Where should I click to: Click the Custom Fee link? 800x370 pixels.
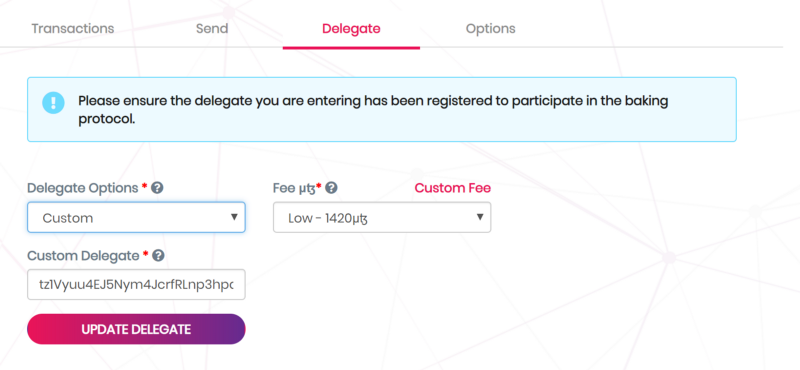point(453,188)
